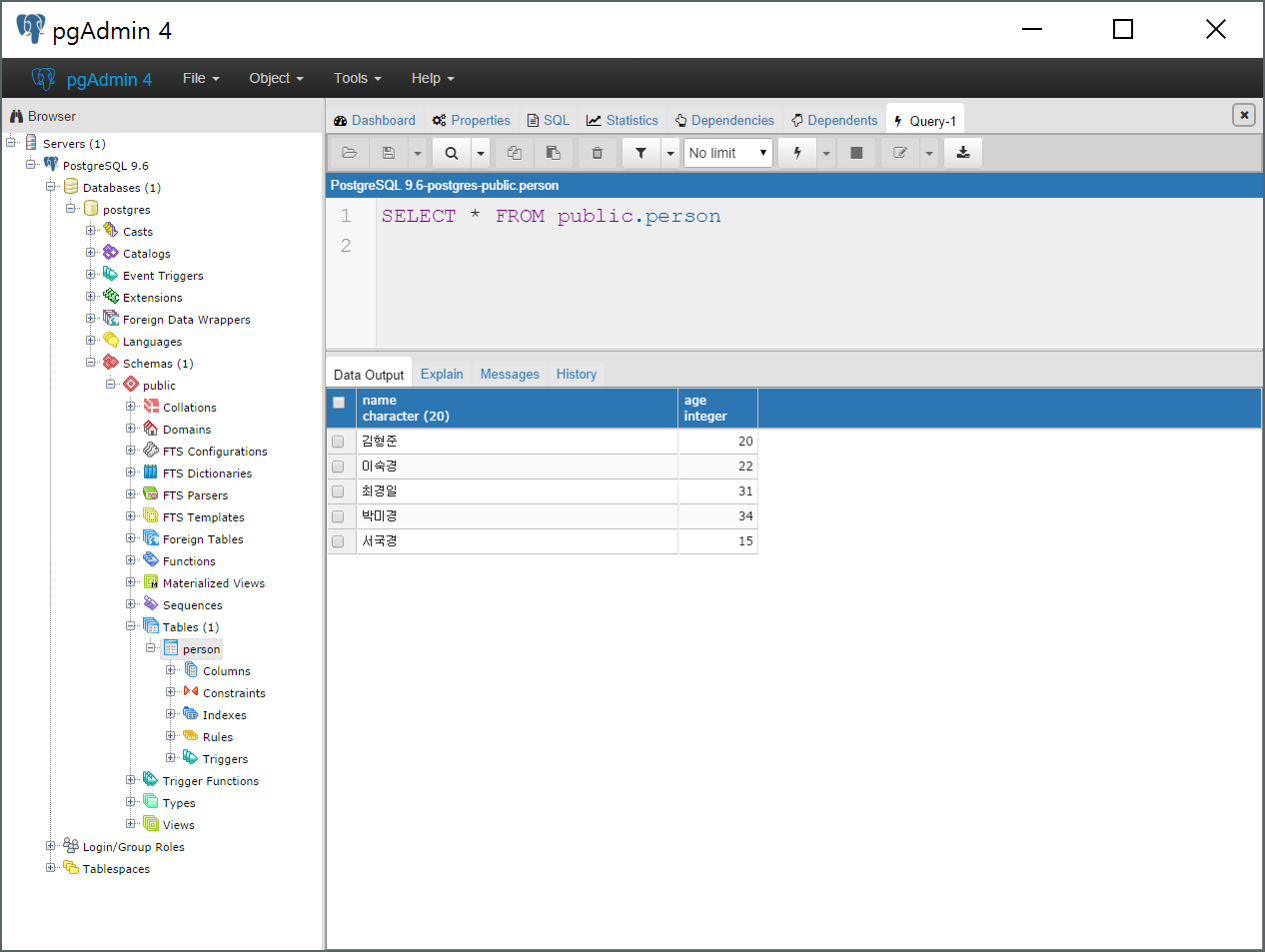Click the Tablespaces folder icon
This screenshot has height=952, width=1265.
(70, 869)
